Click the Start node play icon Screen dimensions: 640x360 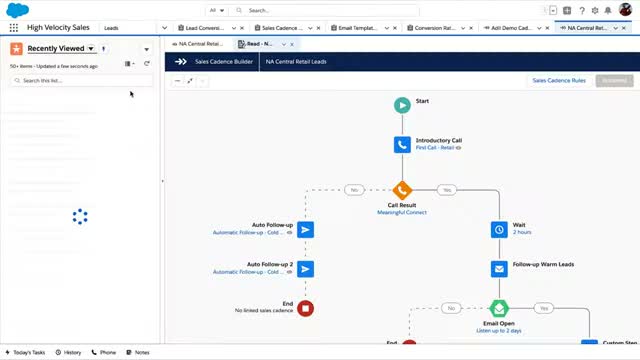[402, 105]
